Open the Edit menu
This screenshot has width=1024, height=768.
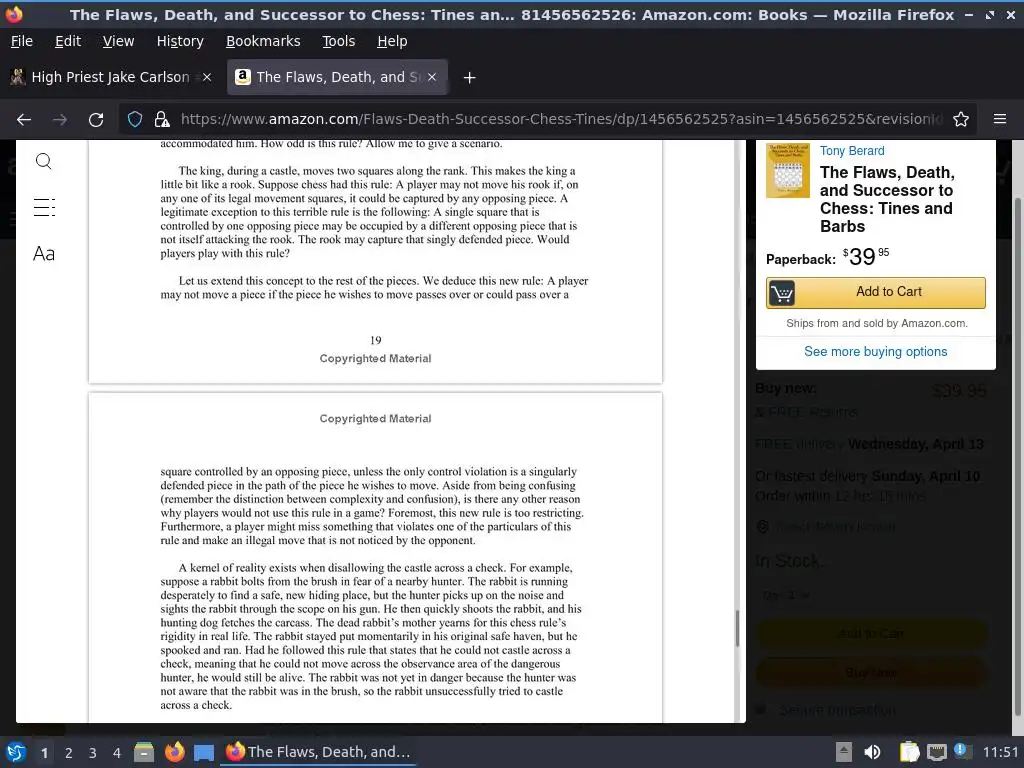click(x=68, y=41)
